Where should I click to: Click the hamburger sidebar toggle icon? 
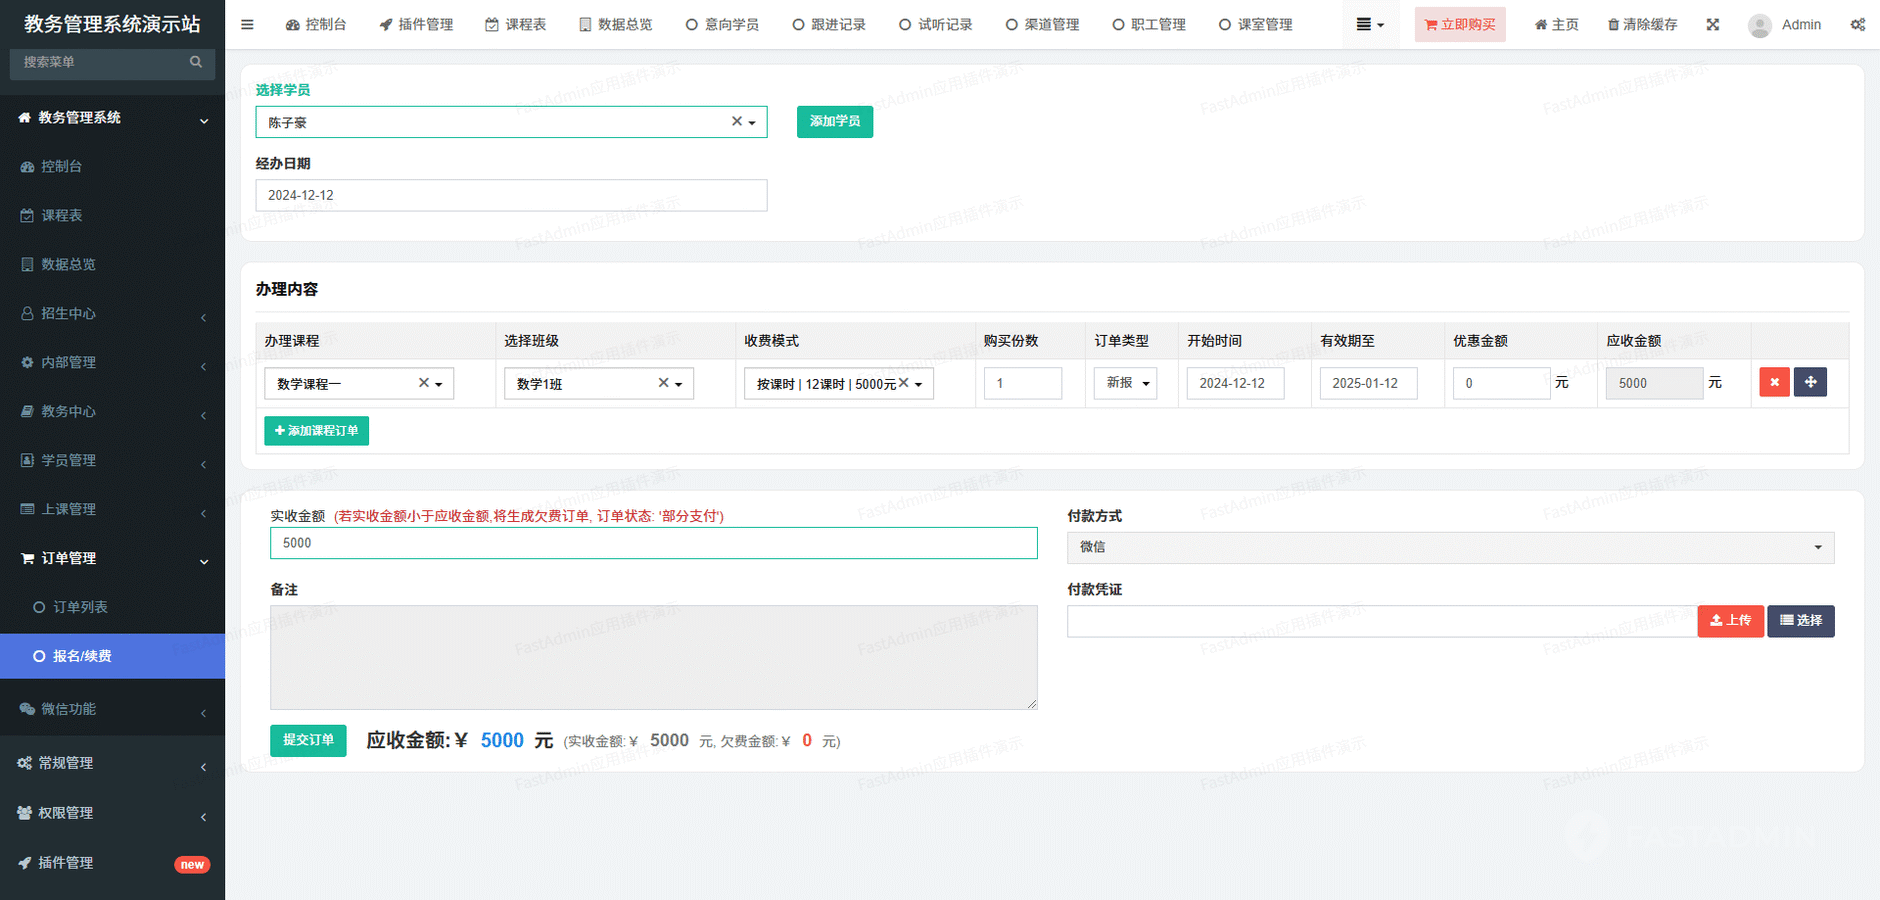247,25
